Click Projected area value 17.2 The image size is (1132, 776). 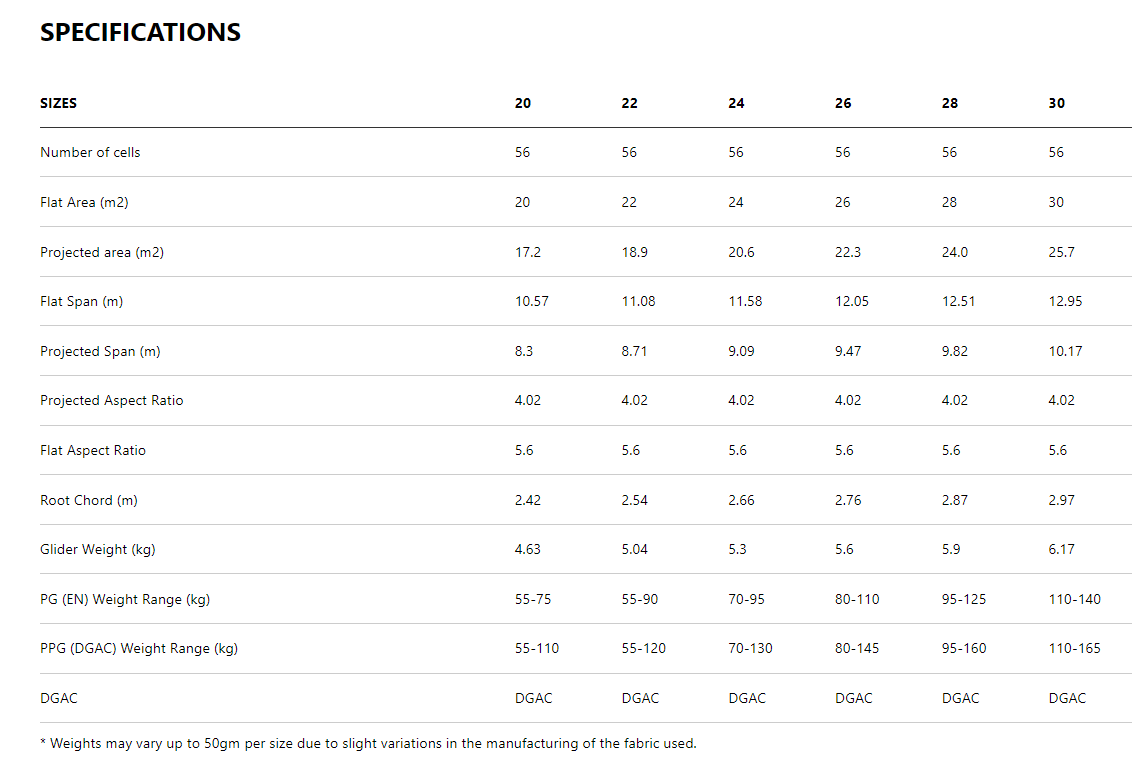coord(528,252)
